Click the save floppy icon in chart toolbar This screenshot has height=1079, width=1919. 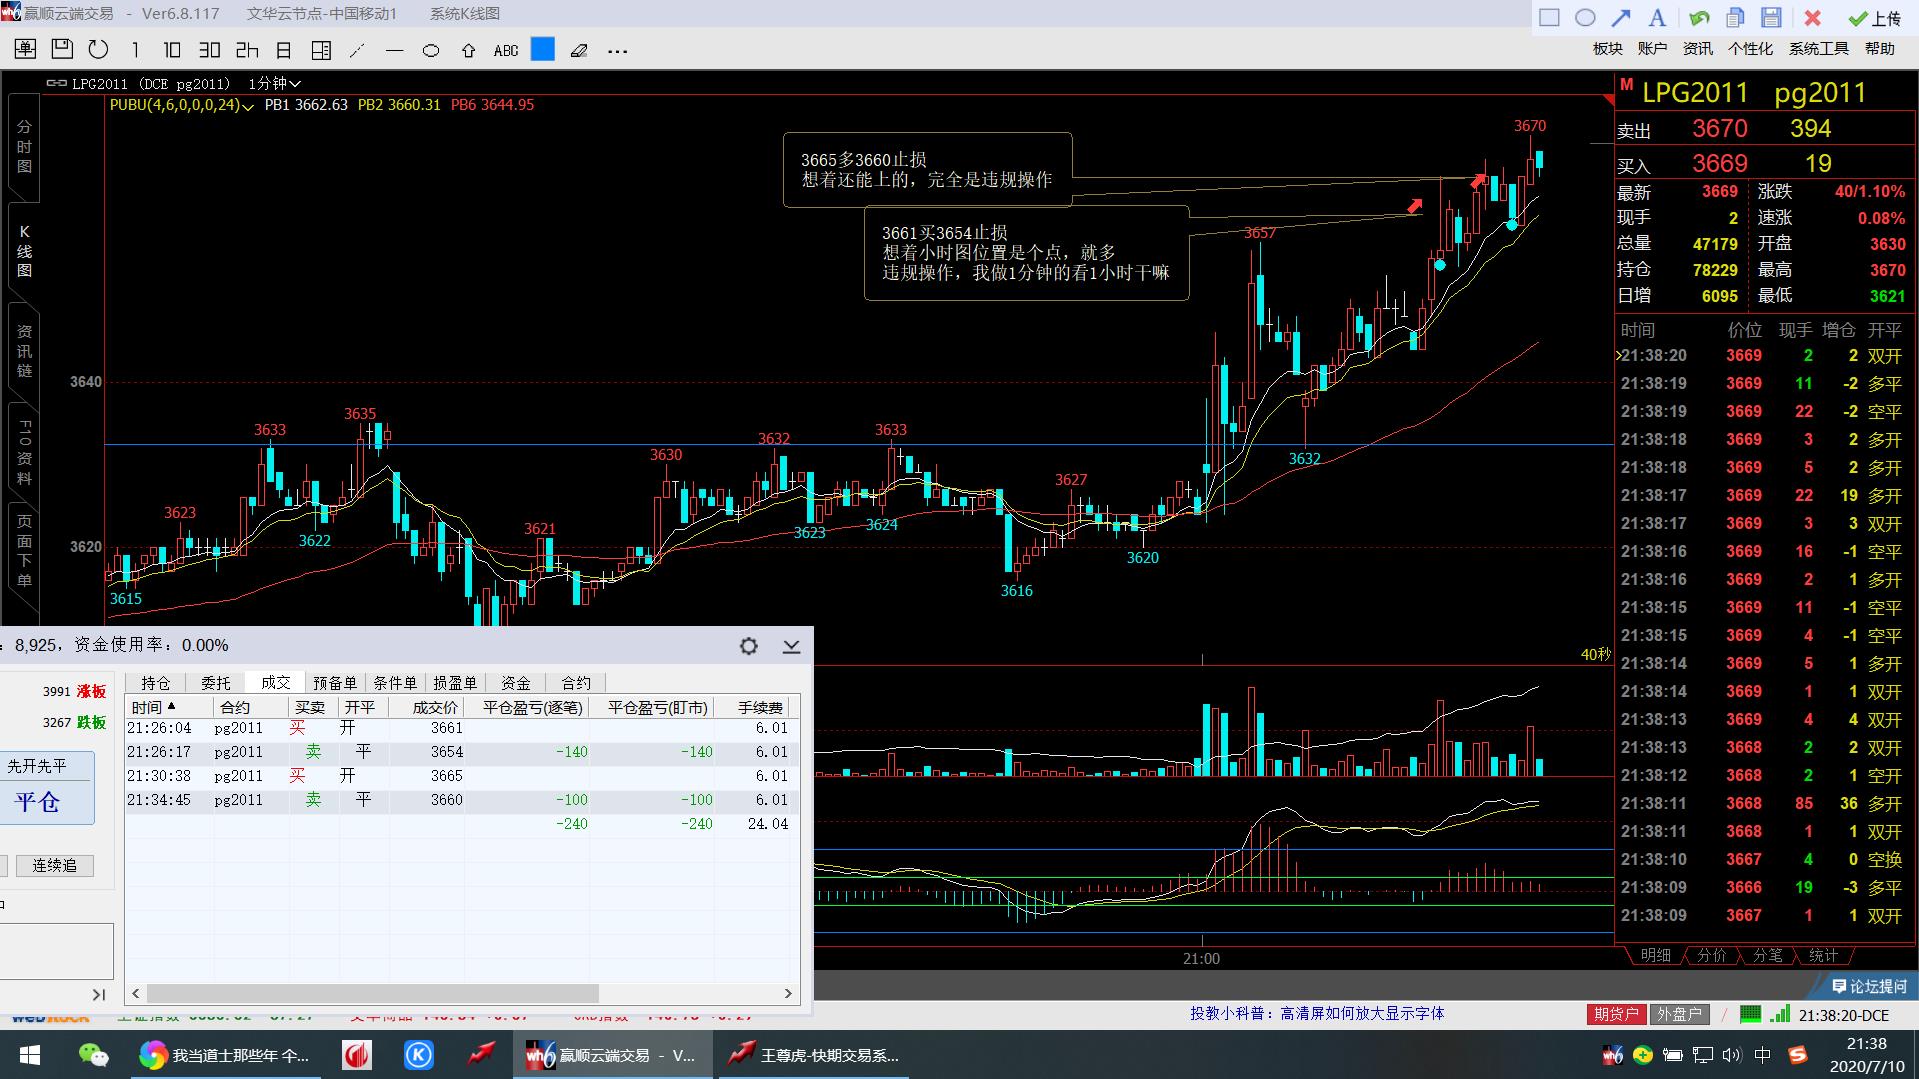(x=62, y=49)
